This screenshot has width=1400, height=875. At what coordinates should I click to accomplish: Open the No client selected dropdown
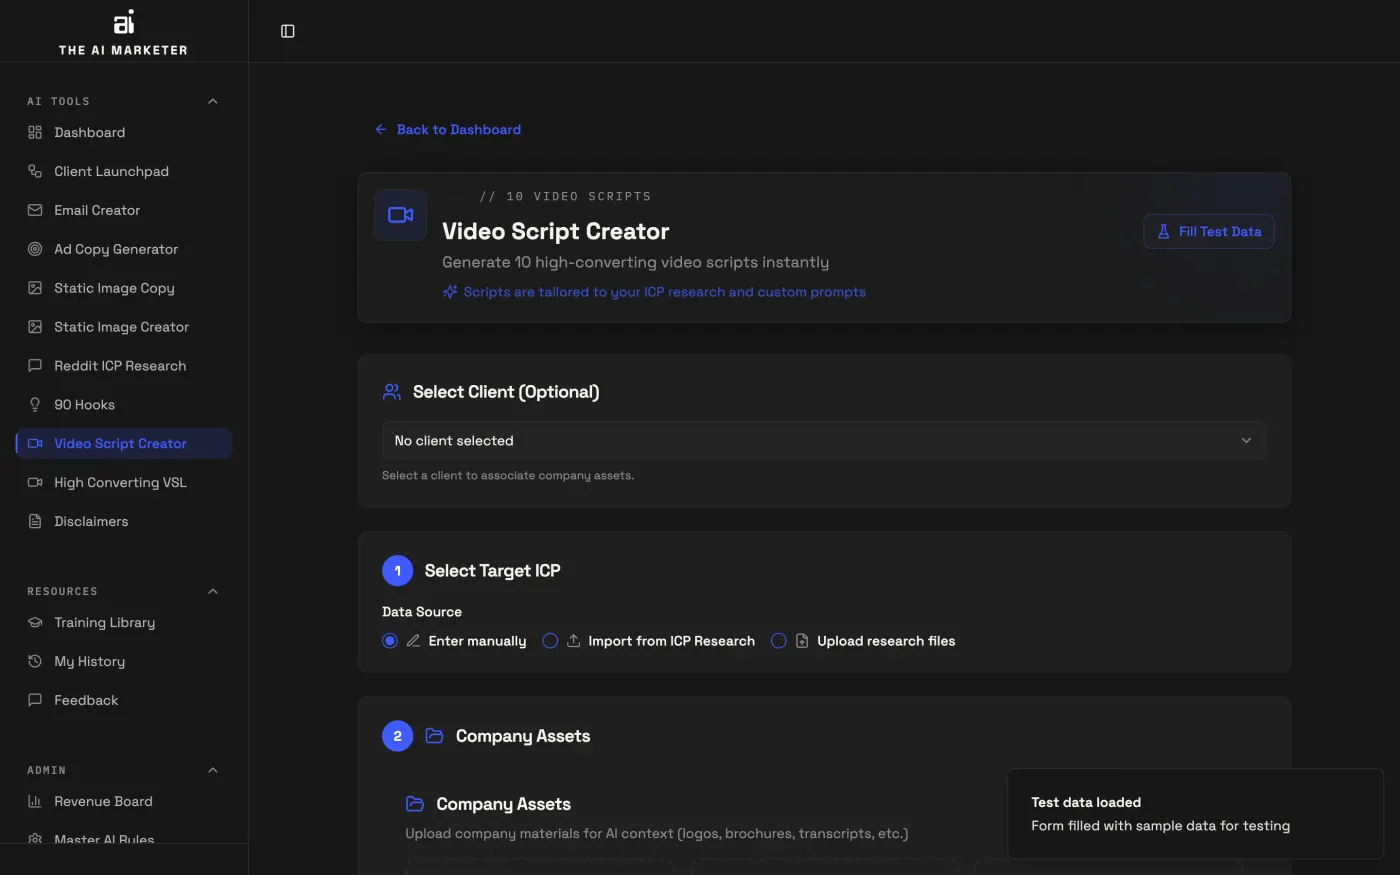pos(825,441)
